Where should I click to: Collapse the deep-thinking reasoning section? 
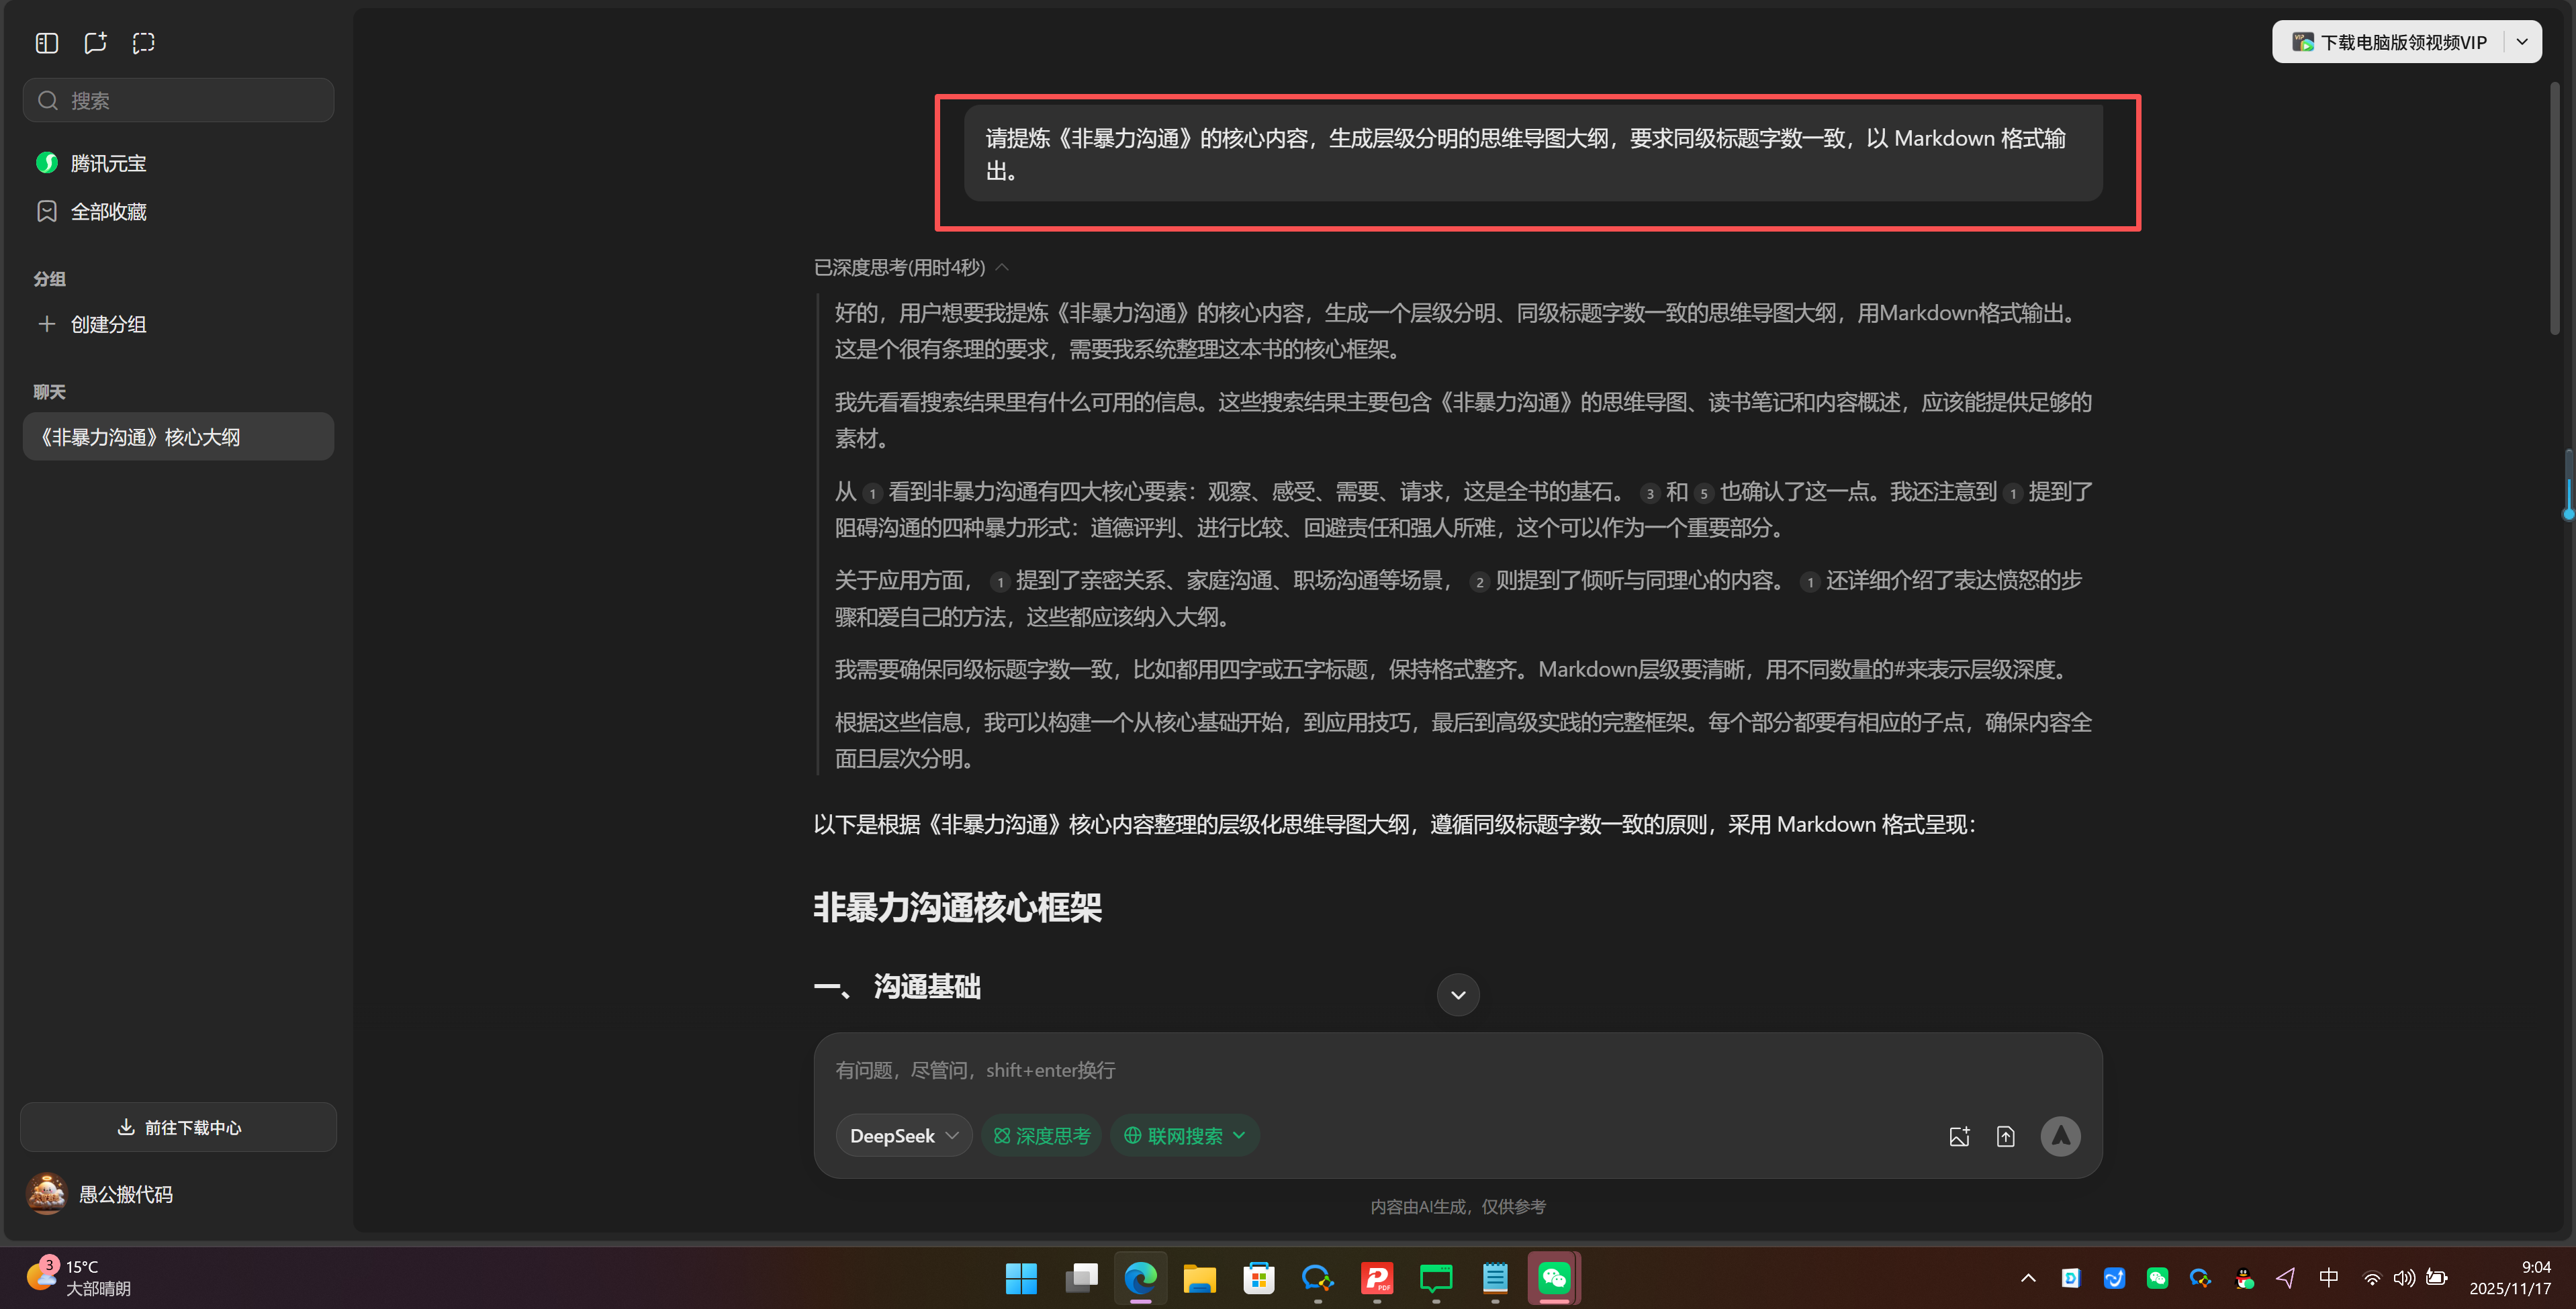click(x=1003, y=267)
